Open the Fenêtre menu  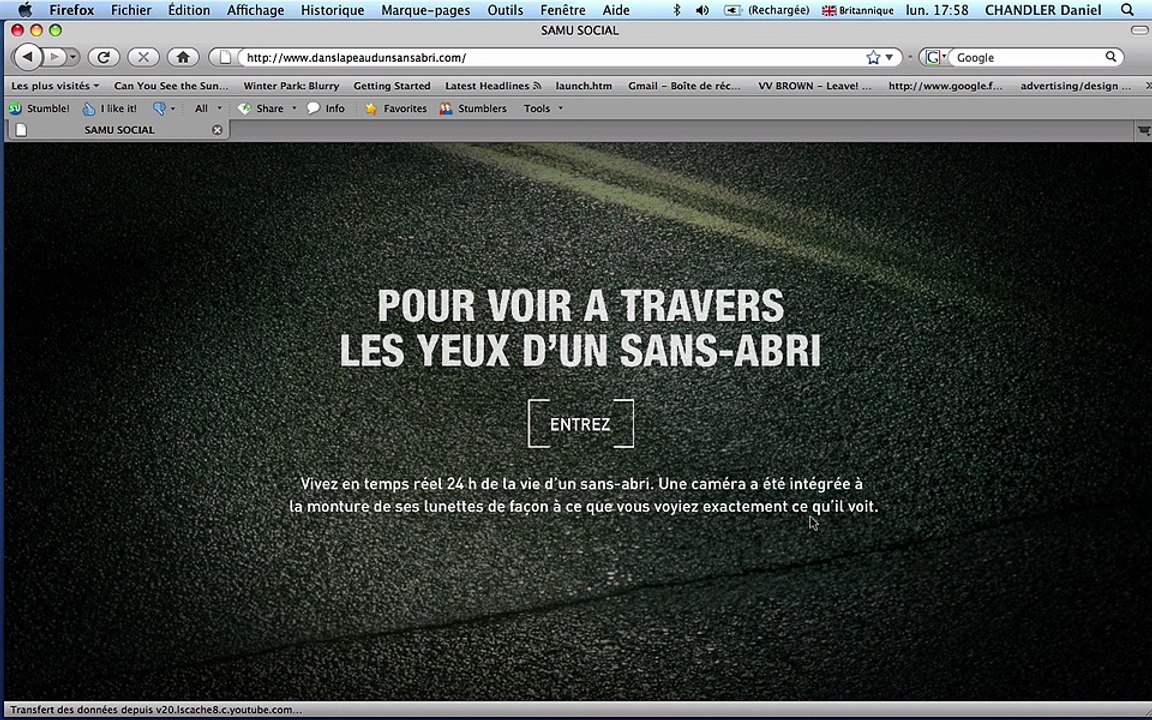pos(563,10)
